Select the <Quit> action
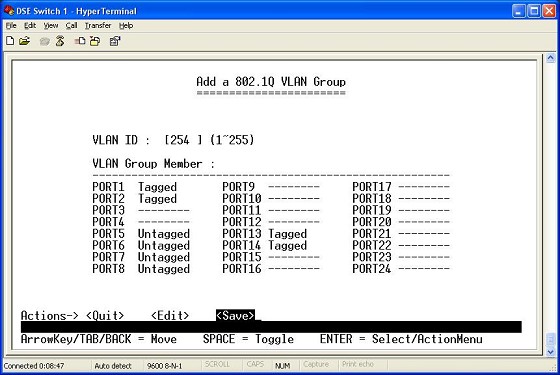560x375 pixels. tap(105, 315)
